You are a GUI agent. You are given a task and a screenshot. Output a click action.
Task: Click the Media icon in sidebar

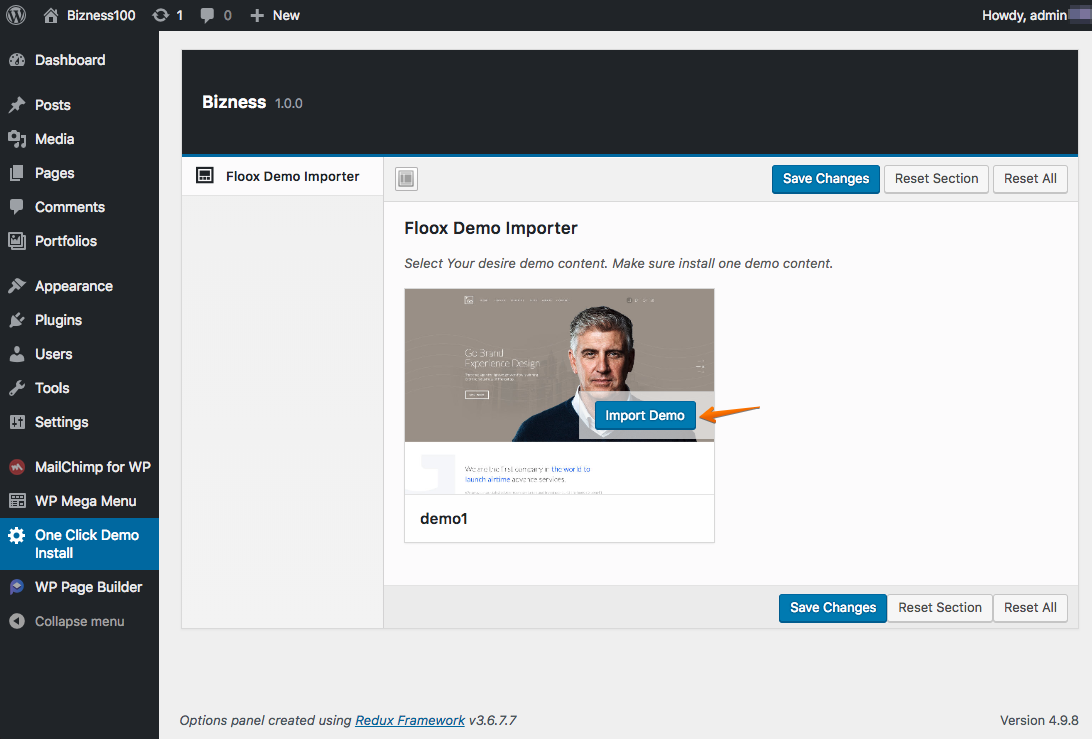[17, 139]
